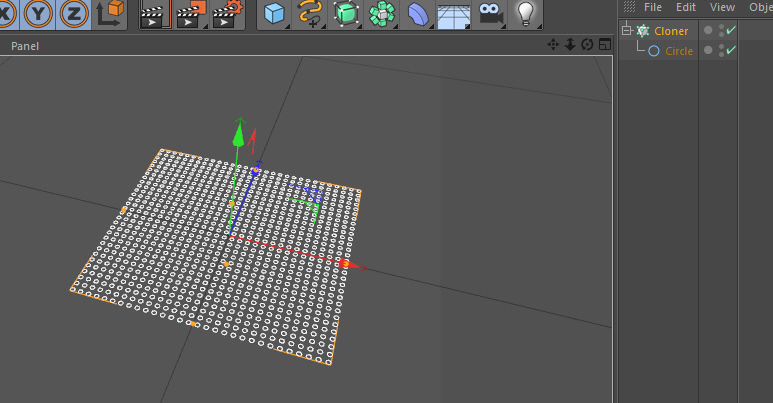Screen dimensions: 773x403
Task: Grab the red X axis arrow handle
Action: (351, 265)
